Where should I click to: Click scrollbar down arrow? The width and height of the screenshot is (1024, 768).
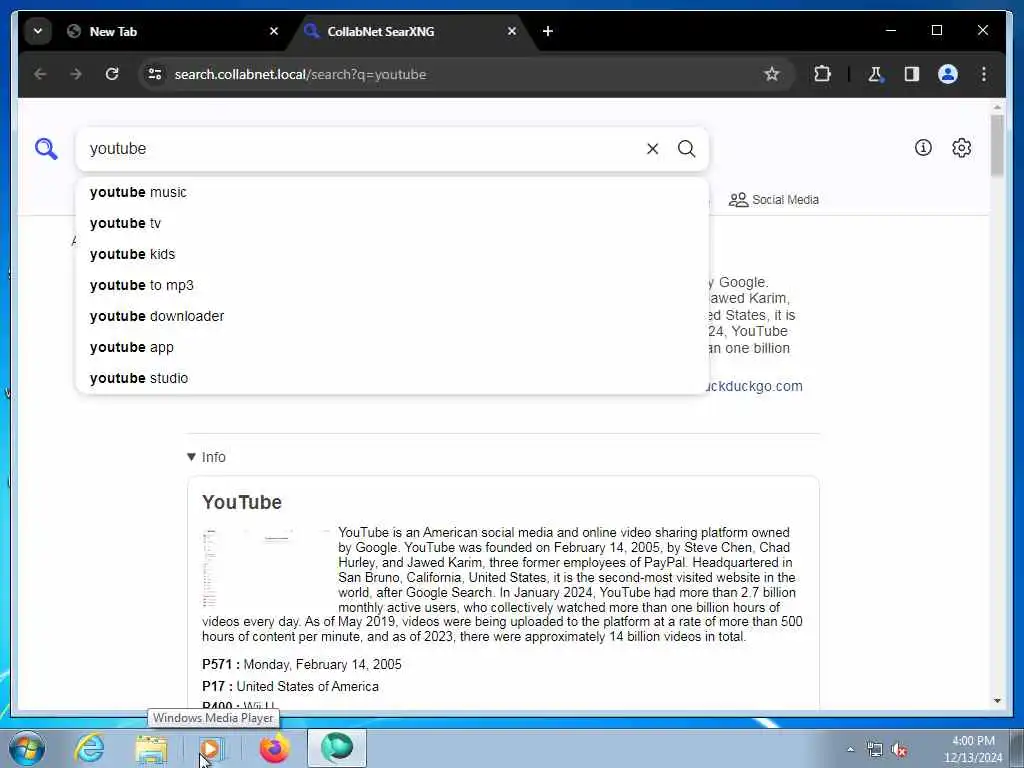[x=997, y=701]
